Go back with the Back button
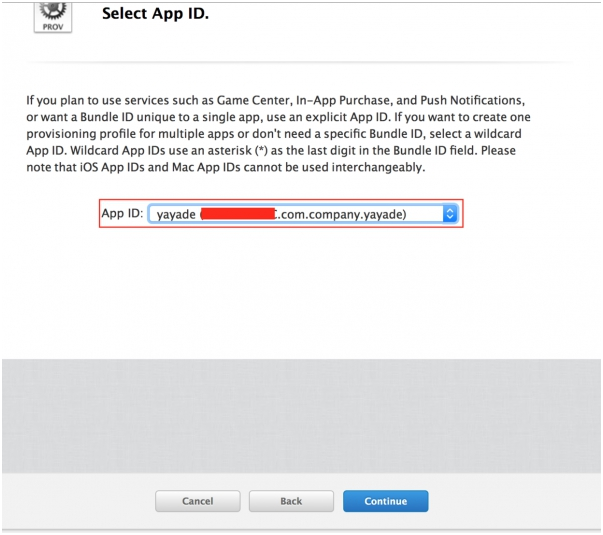This screenshot has width=603, height=535. [290, 501]
